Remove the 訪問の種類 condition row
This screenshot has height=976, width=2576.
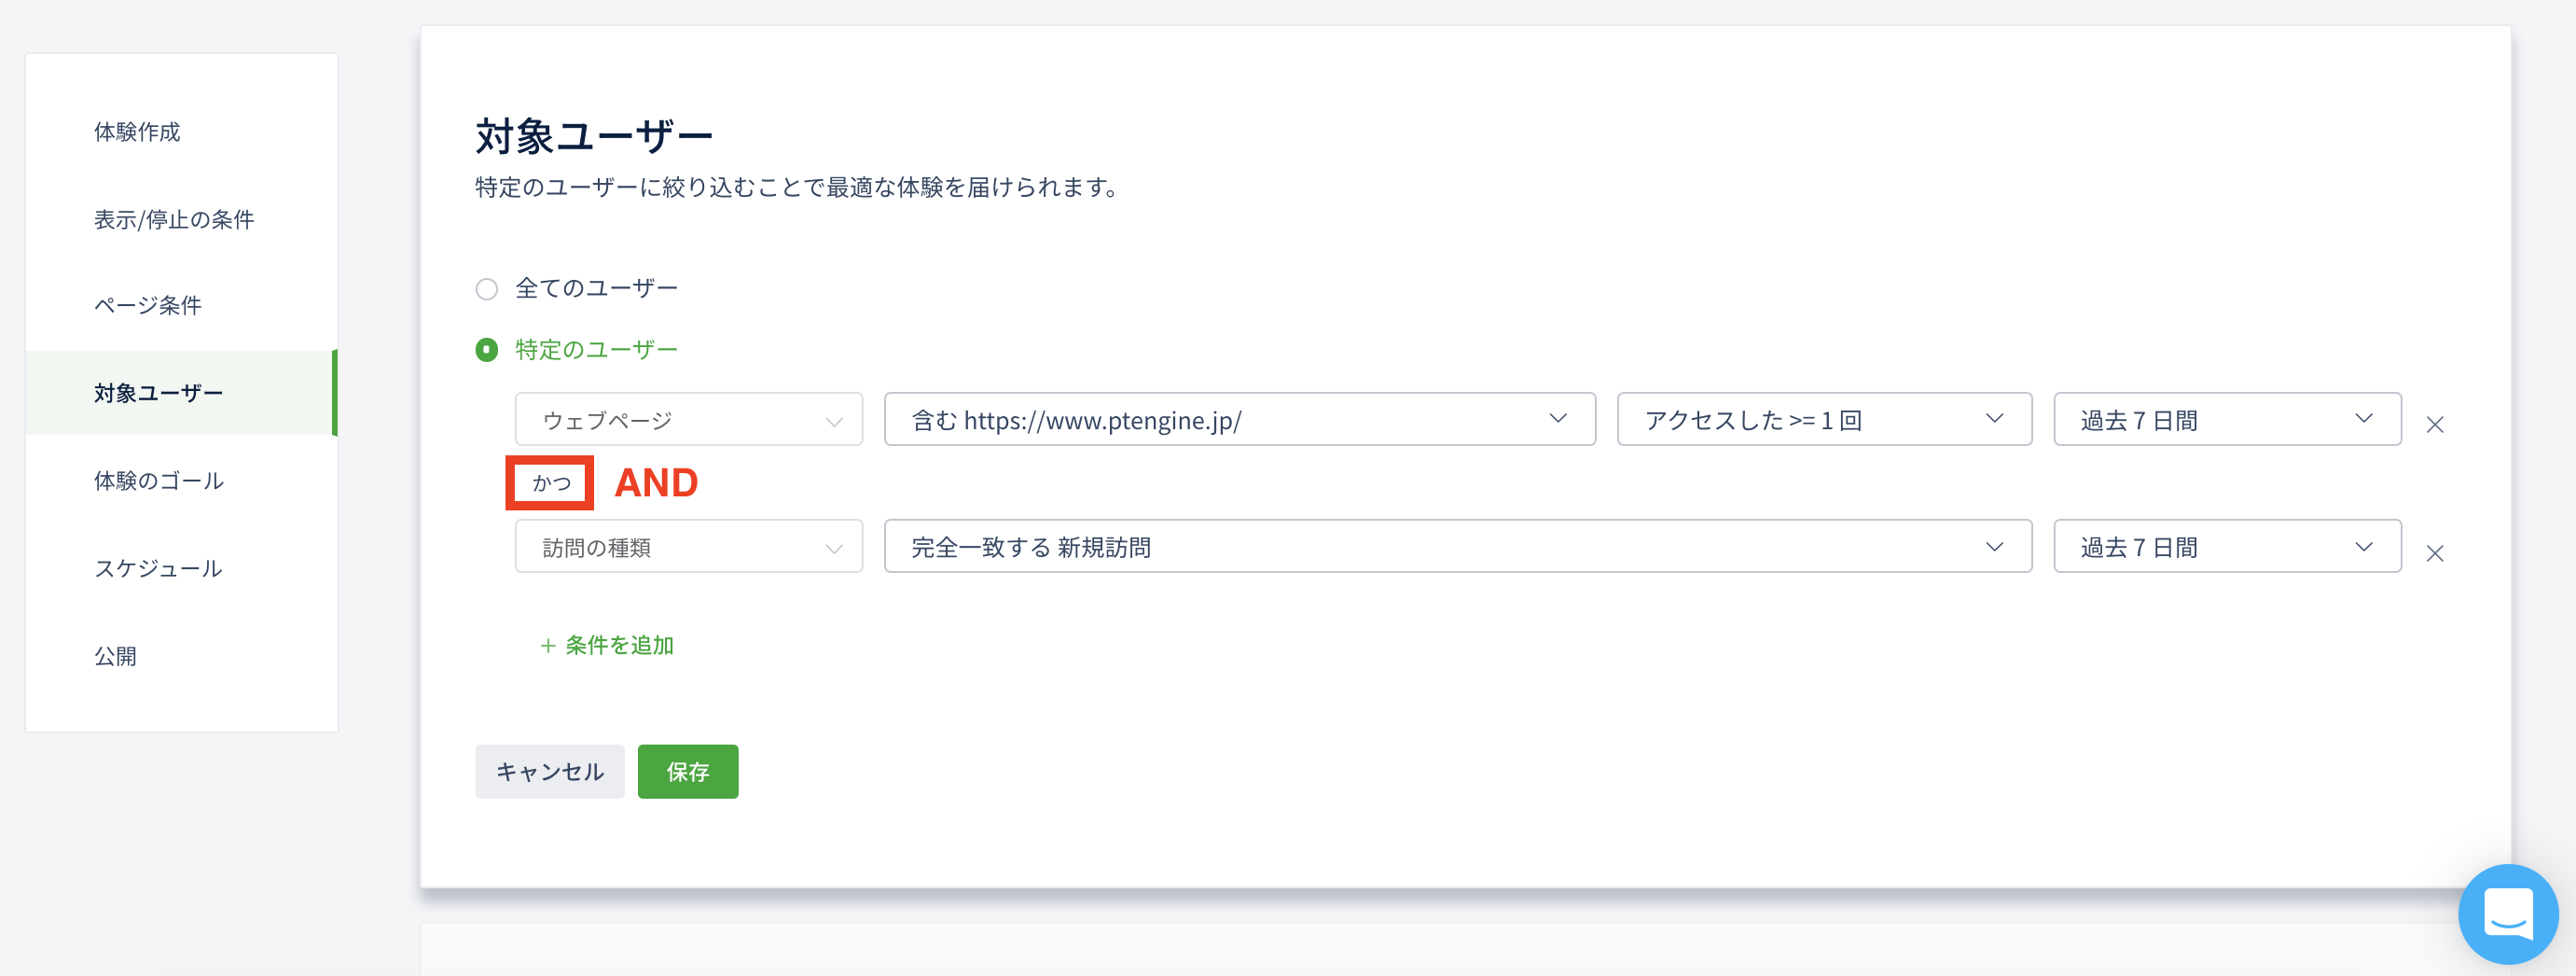coord(2435,553)
